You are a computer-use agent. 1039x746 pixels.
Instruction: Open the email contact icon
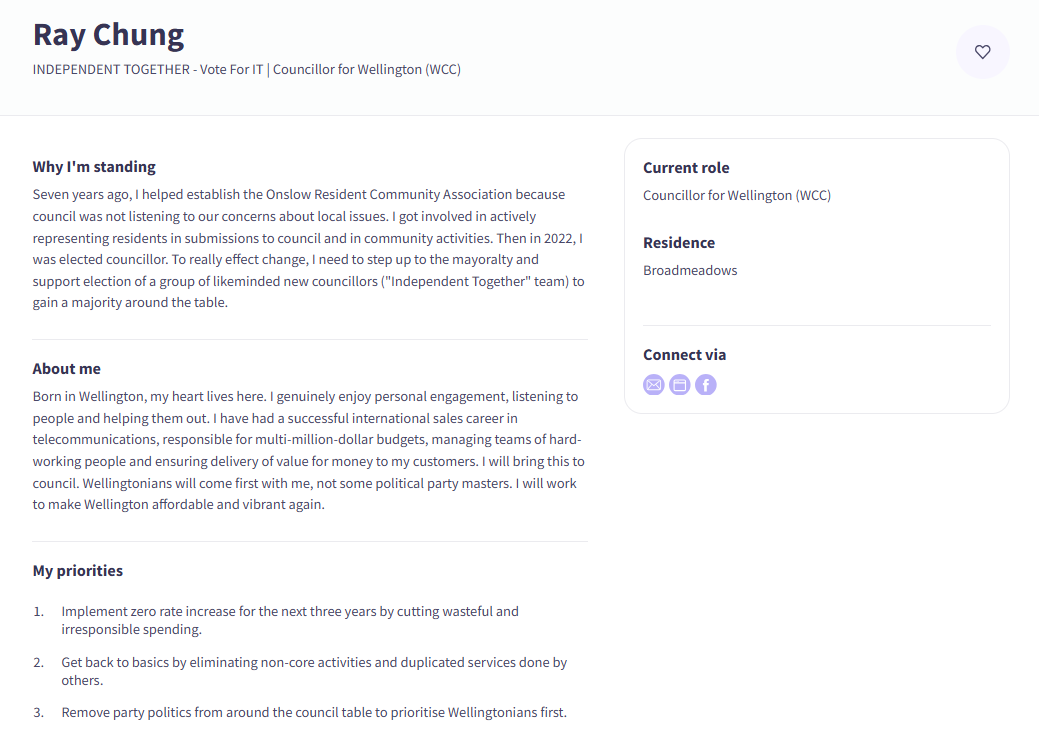click(653, 385)
